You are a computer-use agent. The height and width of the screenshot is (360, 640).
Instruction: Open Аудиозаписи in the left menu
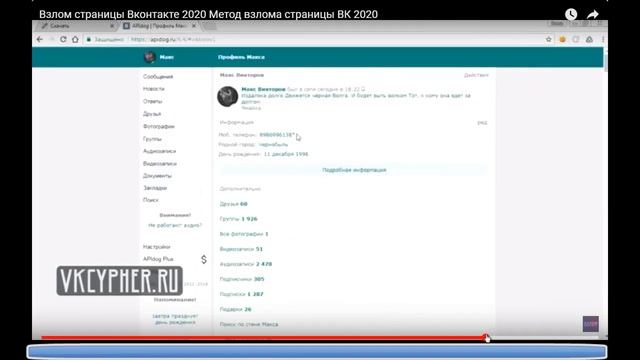[x=159, y=151]
